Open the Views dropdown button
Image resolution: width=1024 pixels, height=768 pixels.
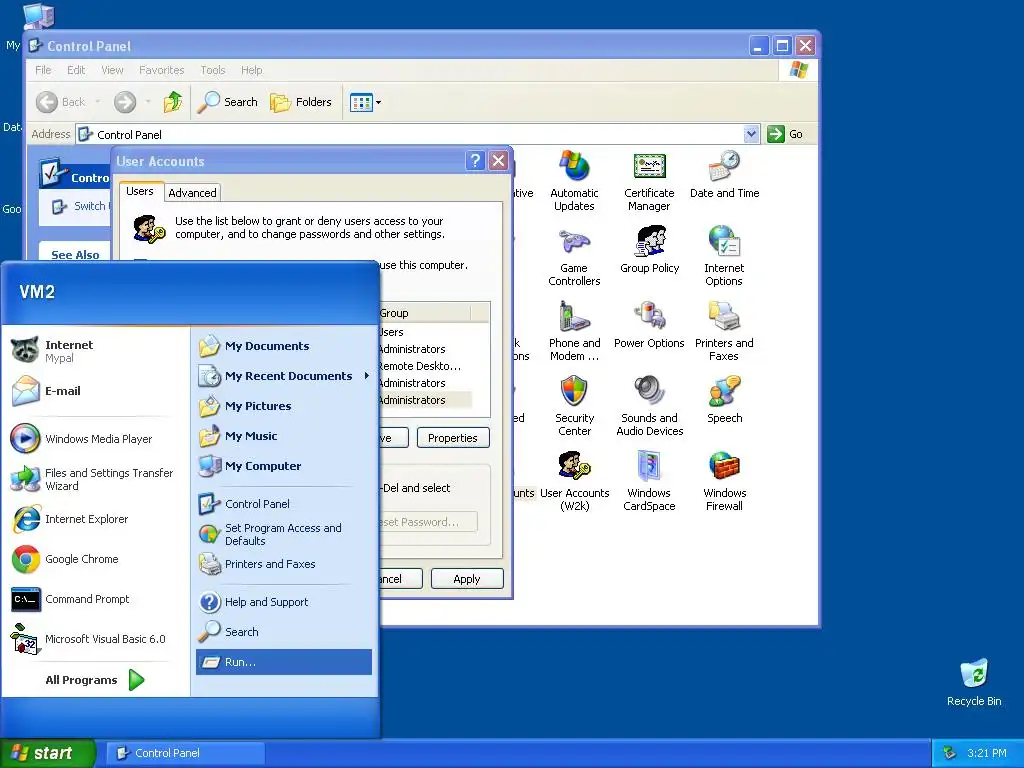[x=365, y=102]
